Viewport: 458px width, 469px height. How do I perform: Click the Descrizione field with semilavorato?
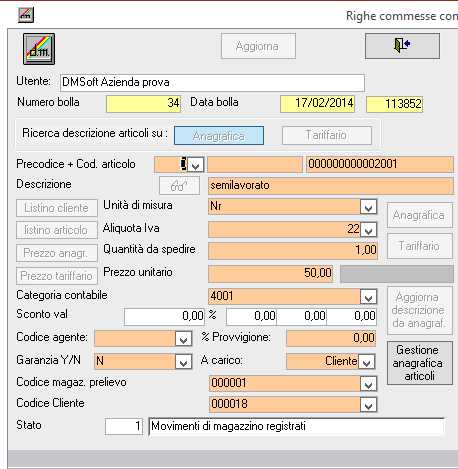331,185
